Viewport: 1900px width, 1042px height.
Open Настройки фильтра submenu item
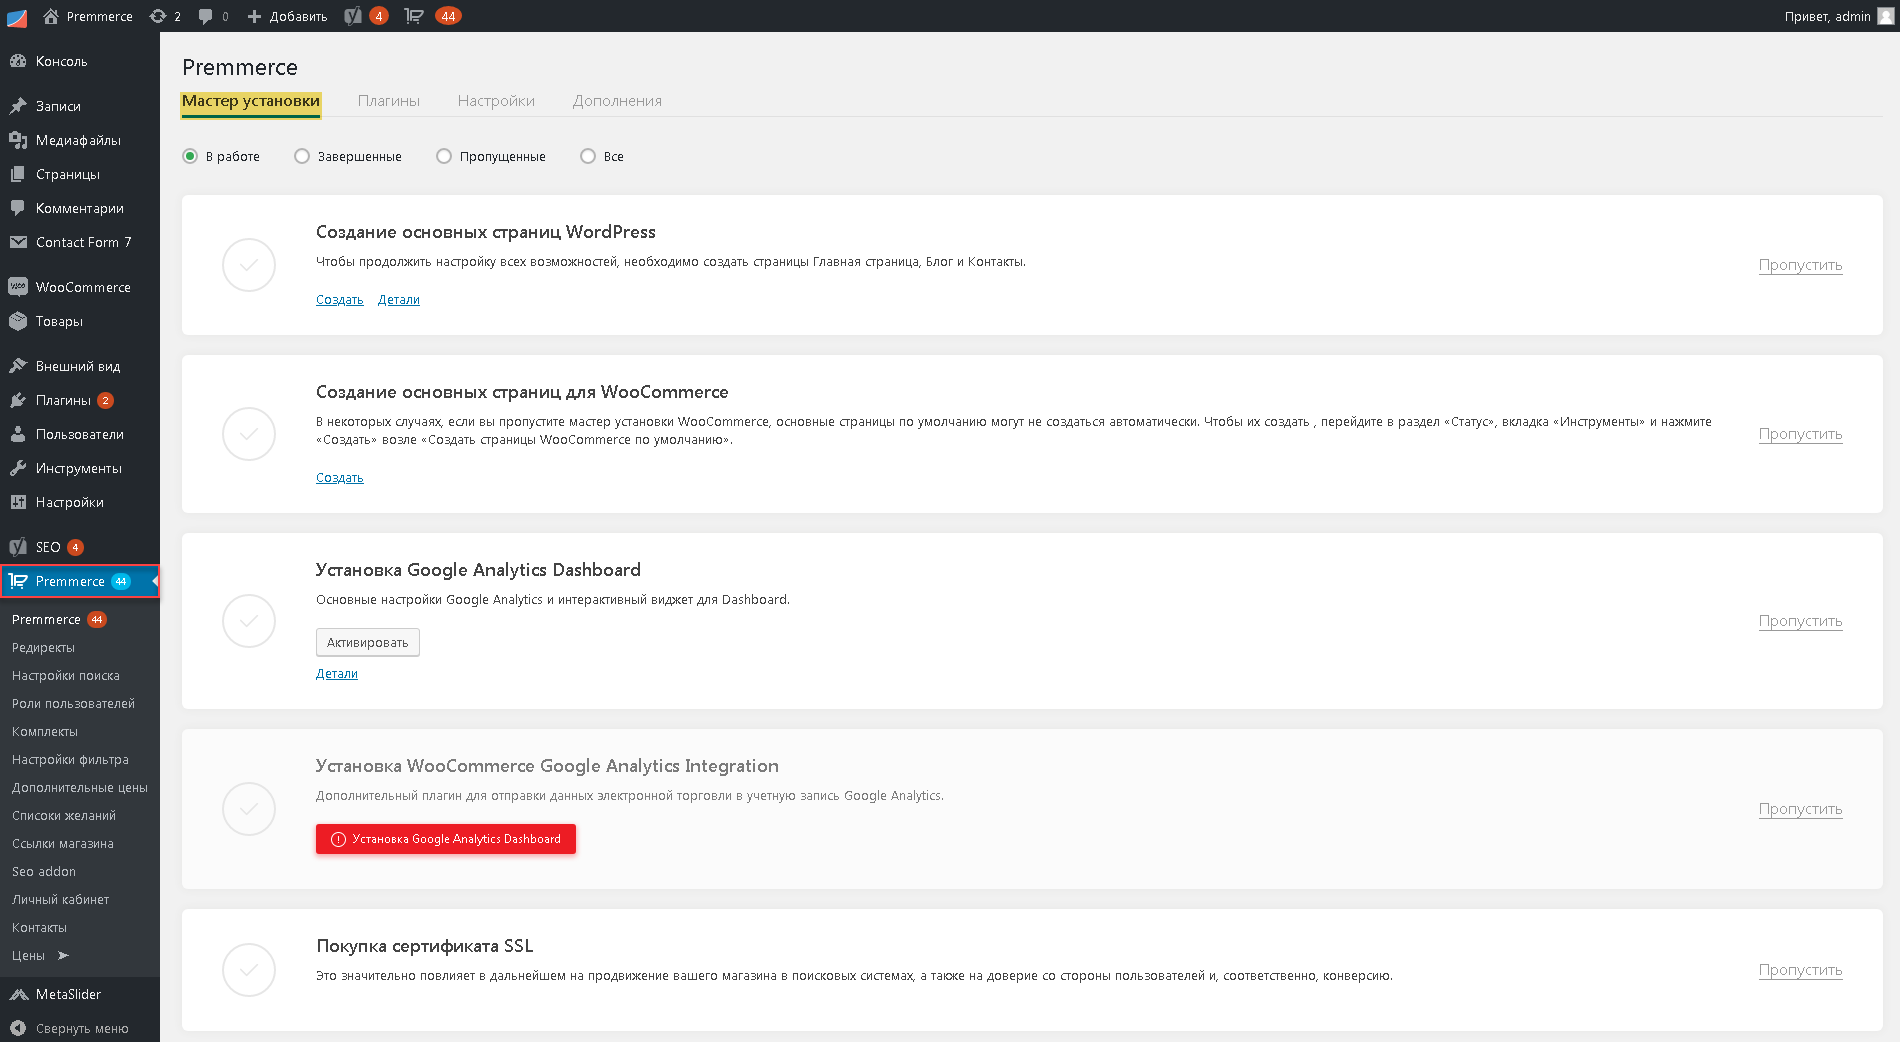point(70,760)
